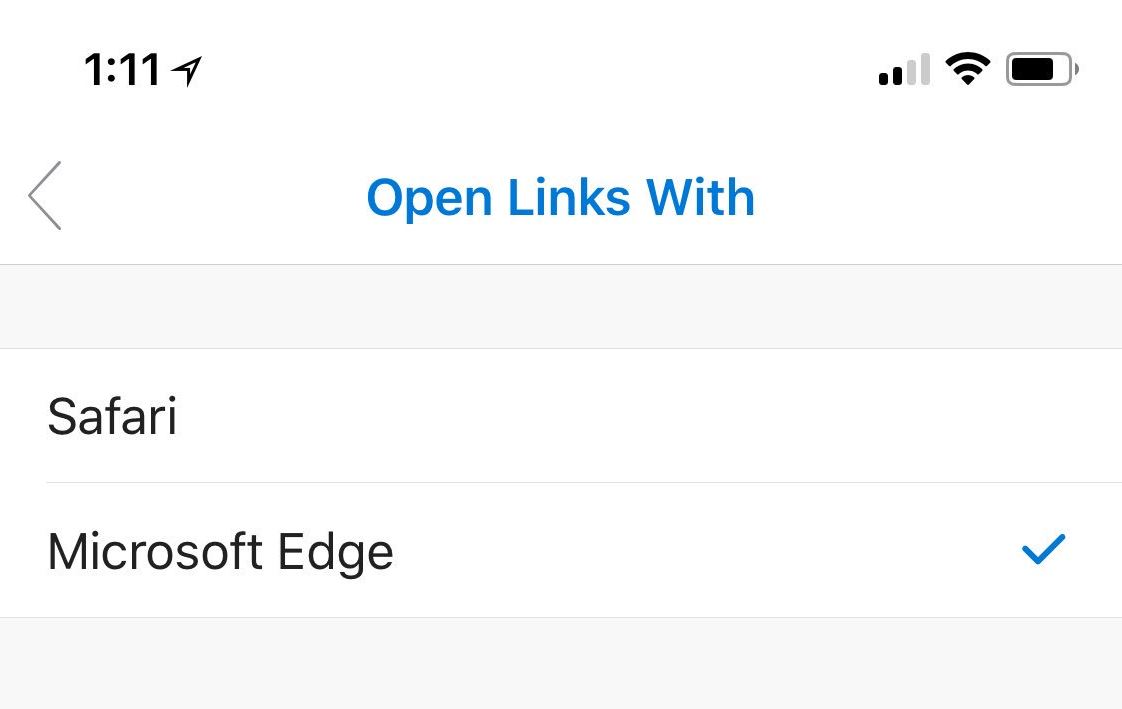
Task: Click empty checkmark space in Safari row
Action: pyautogui.click(x=1043, y=416)
